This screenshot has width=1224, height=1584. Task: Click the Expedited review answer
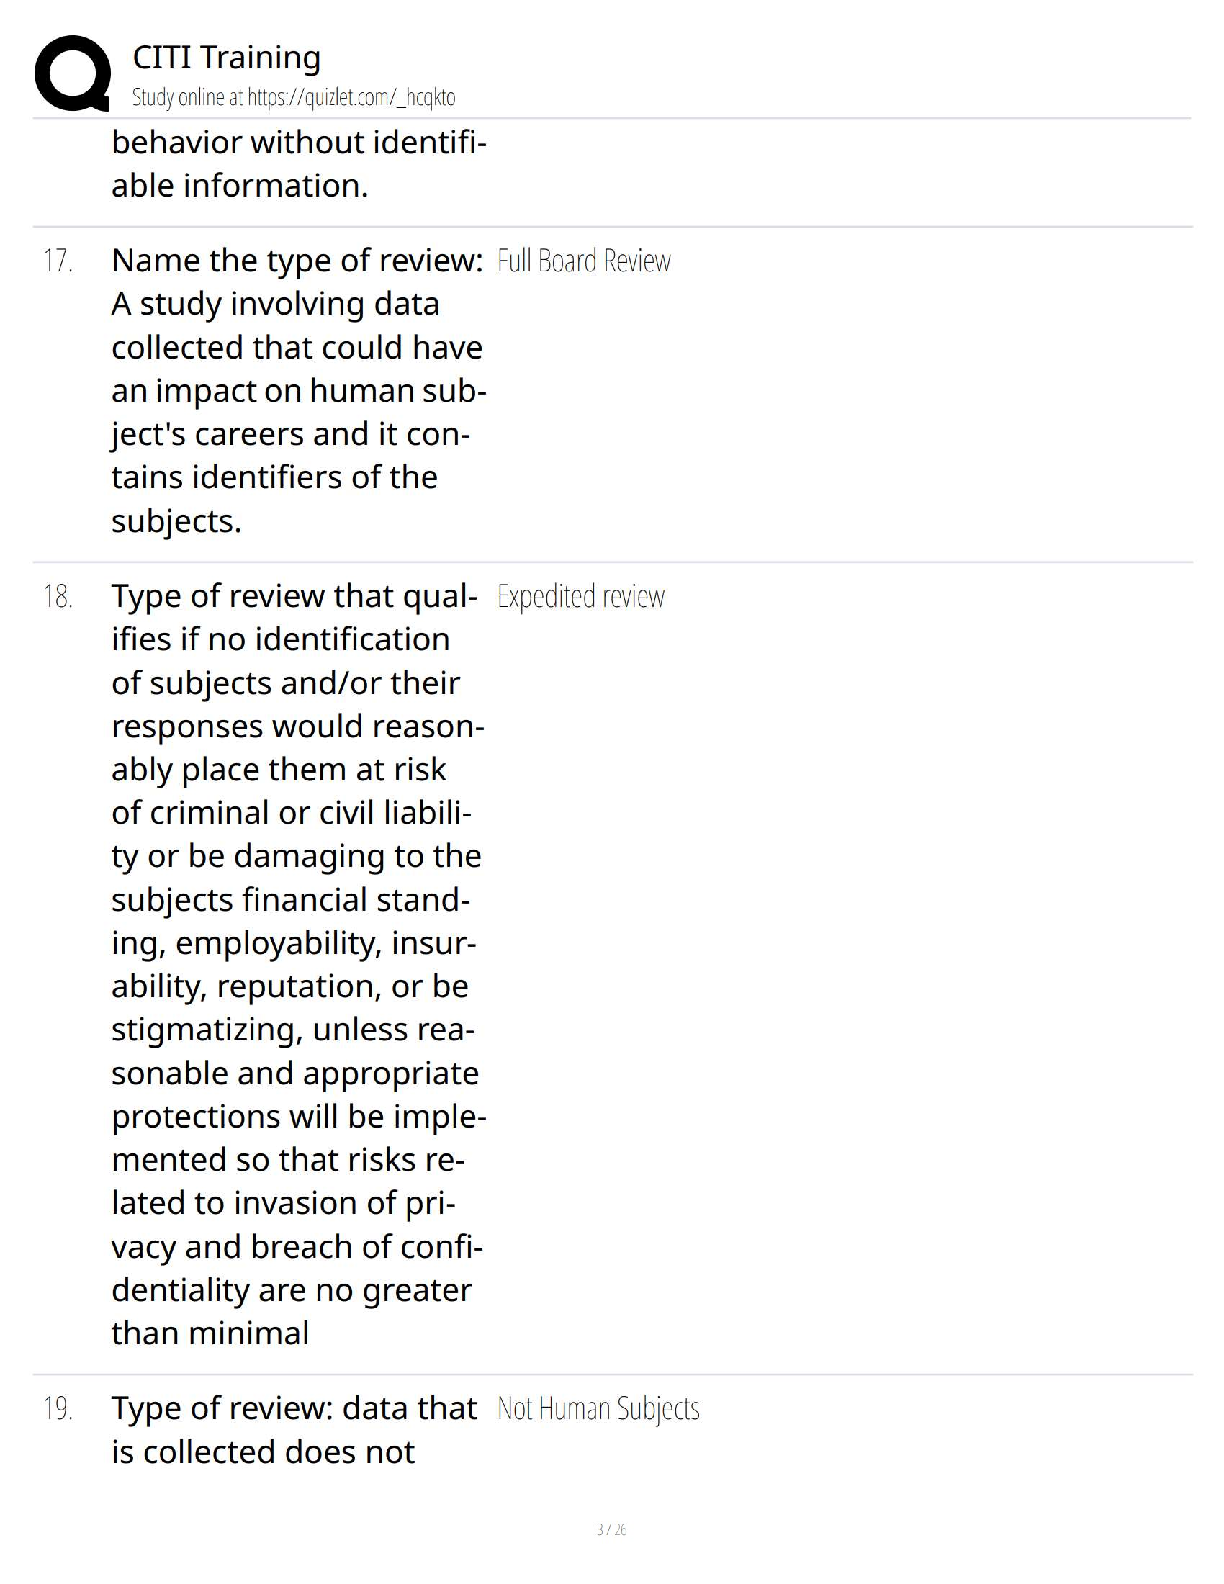click(581, 597)
